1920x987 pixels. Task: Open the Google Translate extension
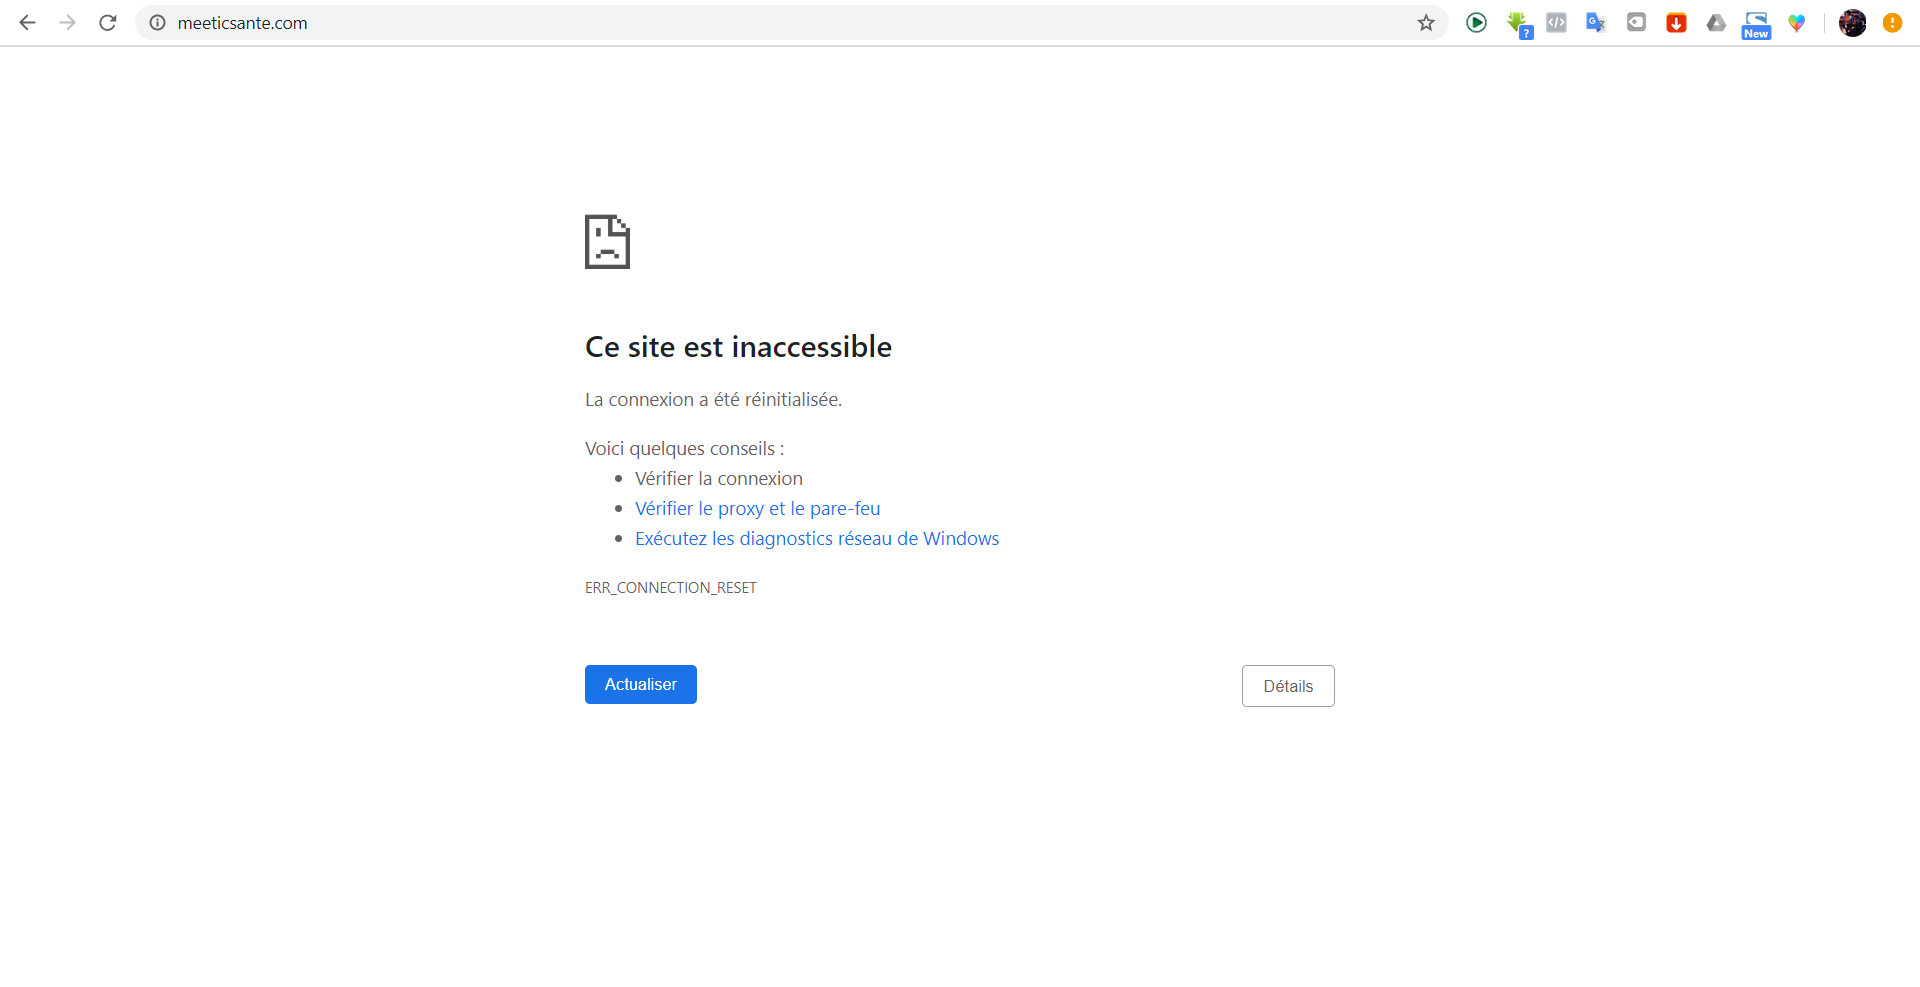pyautogui.click(x=1596, y=22)
